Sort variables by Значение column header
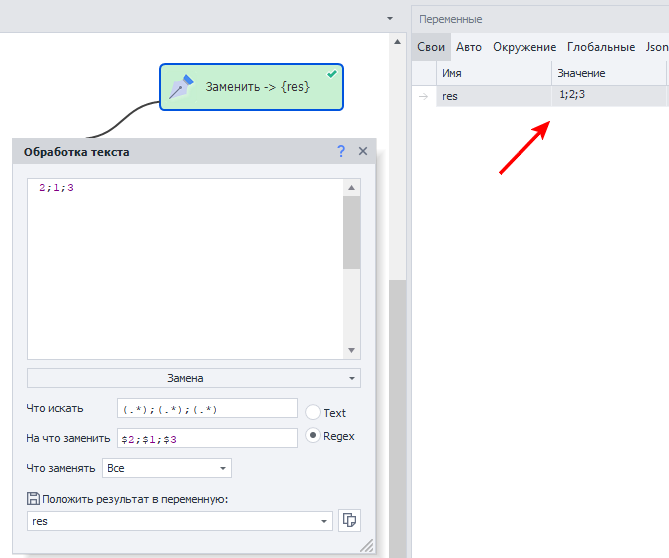The height and width of the screenshot is (558, 669). pyautogui.click(x=607, y=73)
